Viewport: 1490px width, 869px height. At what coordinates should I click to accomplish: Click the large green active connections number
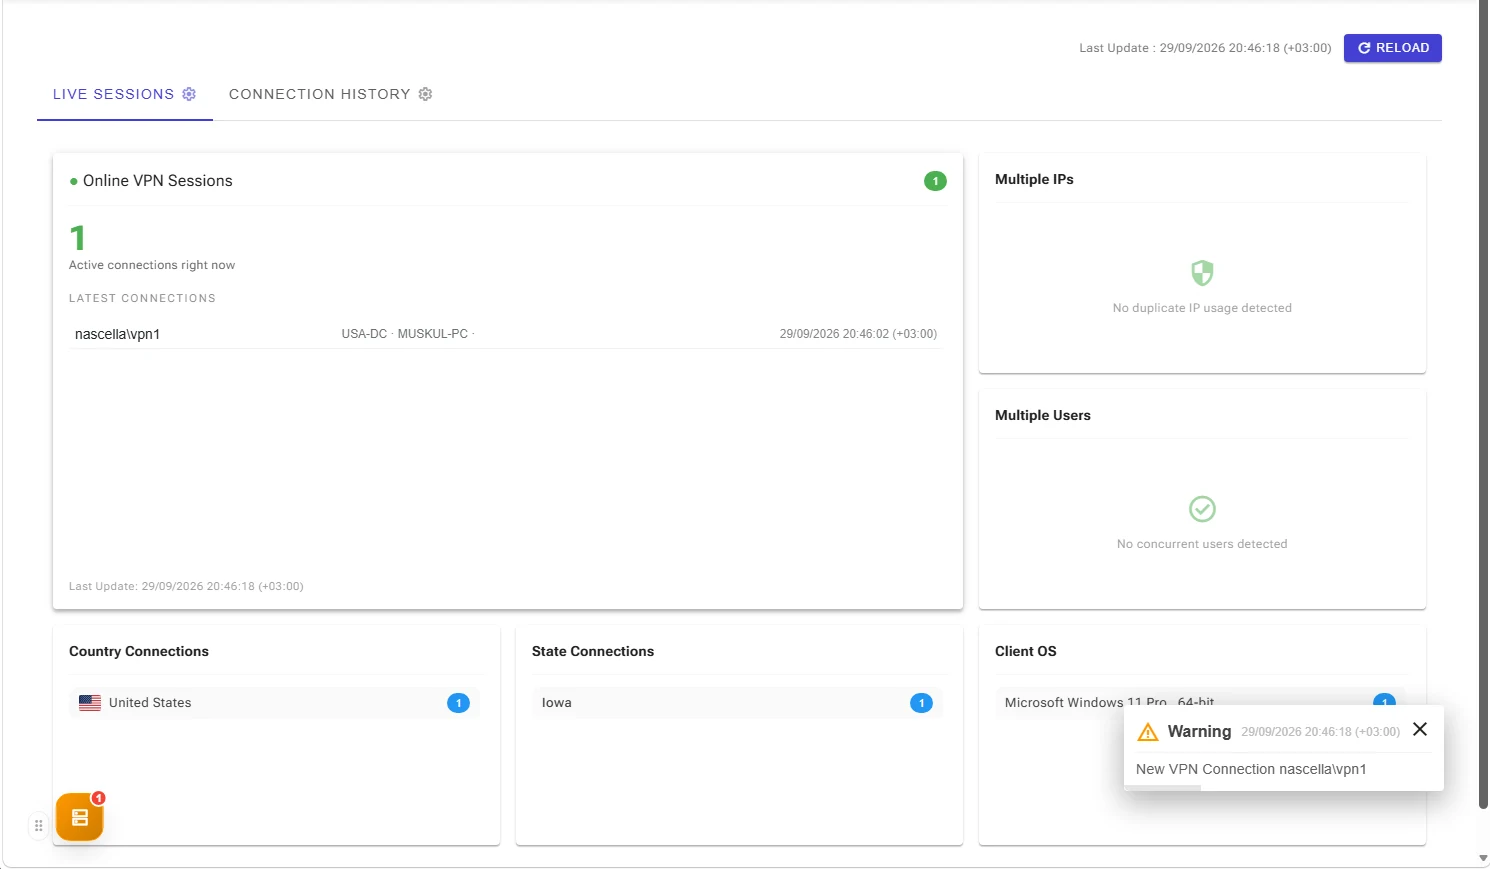tap(78, 238)
